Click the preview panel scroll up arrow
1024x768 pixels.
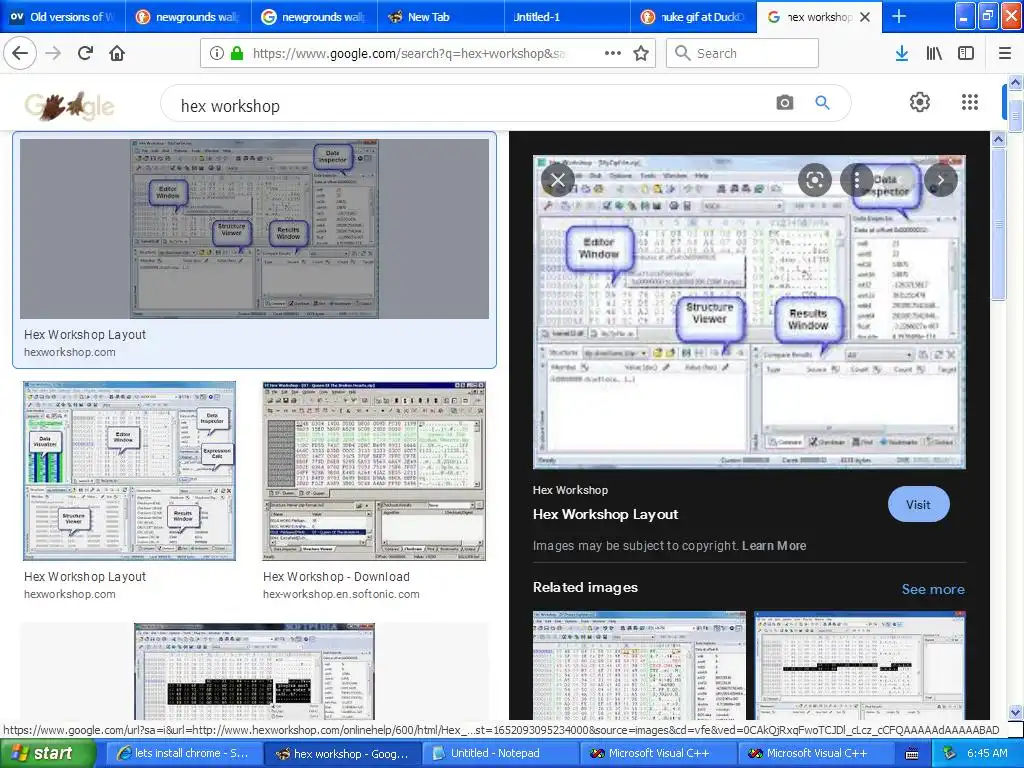[998, 139]
